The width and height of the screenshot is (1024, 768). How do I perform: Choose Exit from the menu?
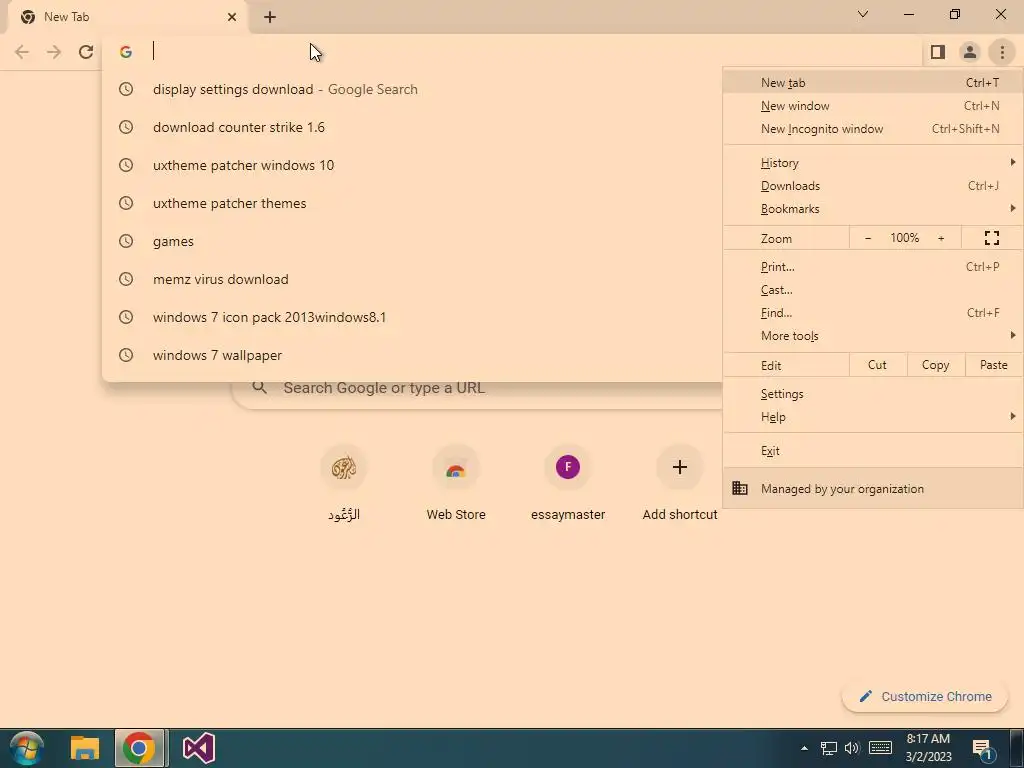click(872, 451)
